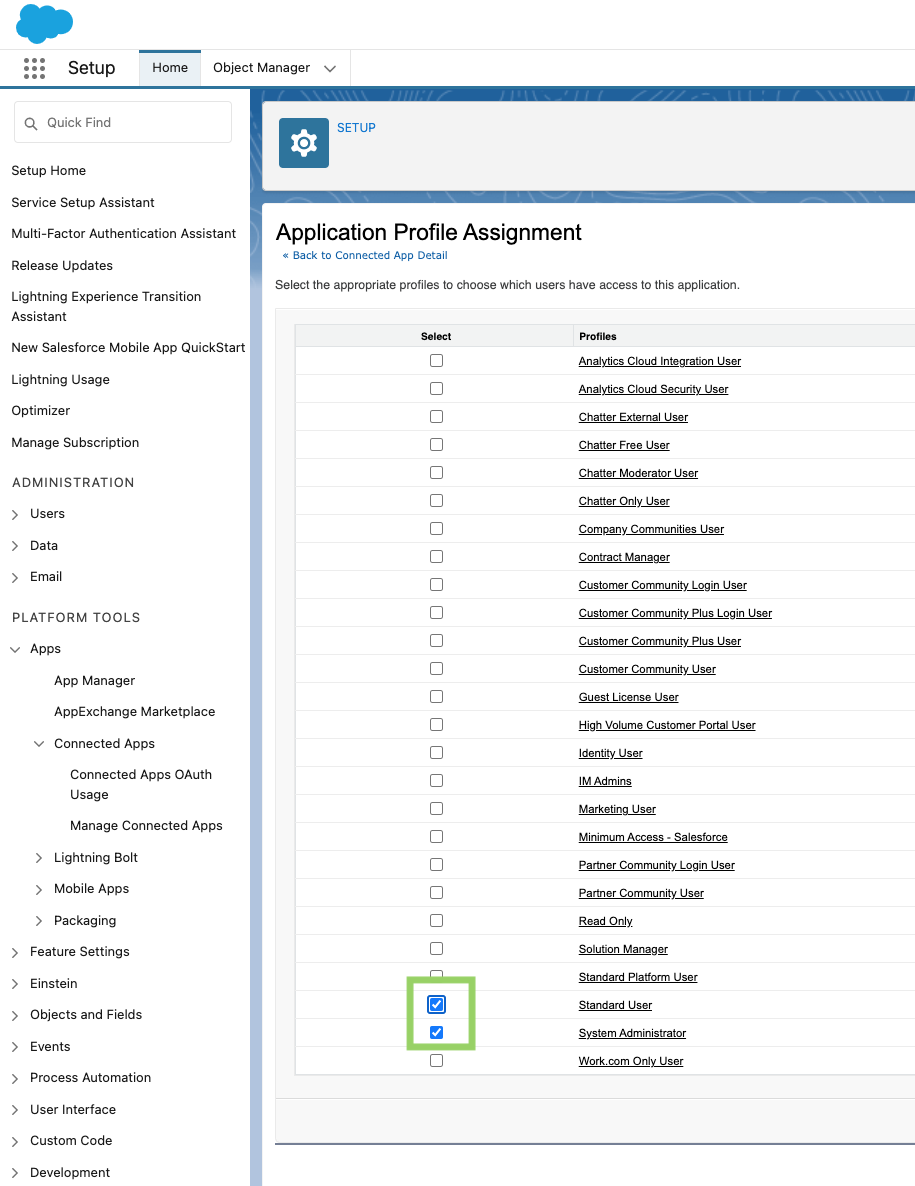Image resolution: width=915 pixels, height=1186 pixels.
Task: Open the Object Manager tab
Action: pyautogui.click(x=262, y=68)
